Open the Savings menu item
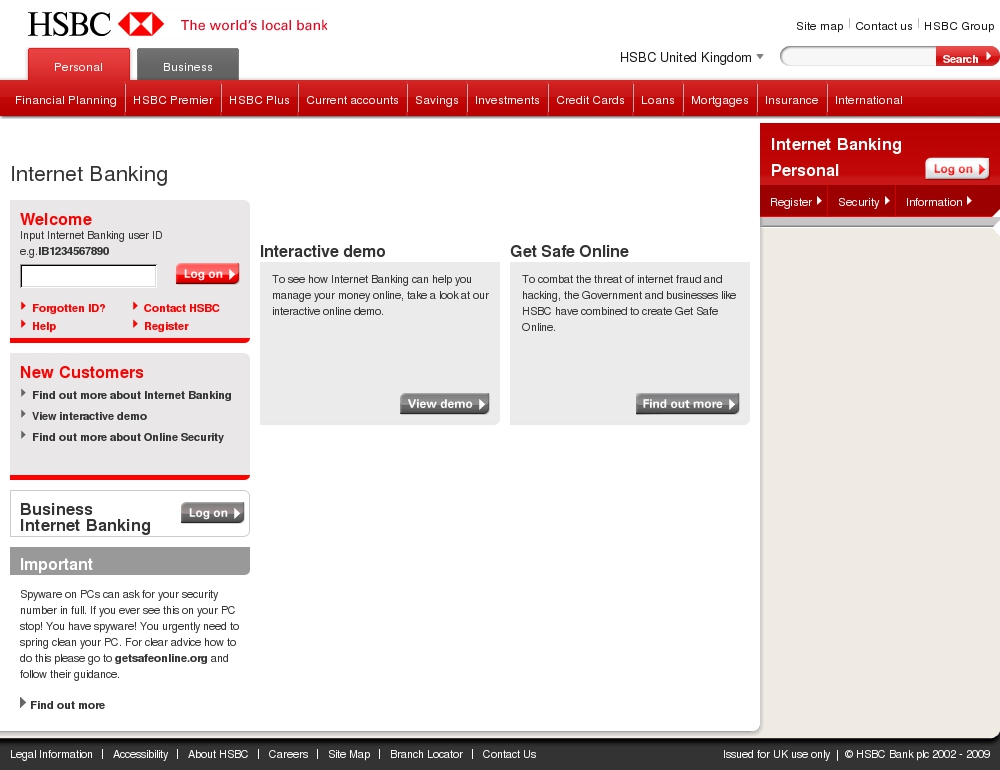The height and width of the screenshot is (770, 1000). click(437, 100)
